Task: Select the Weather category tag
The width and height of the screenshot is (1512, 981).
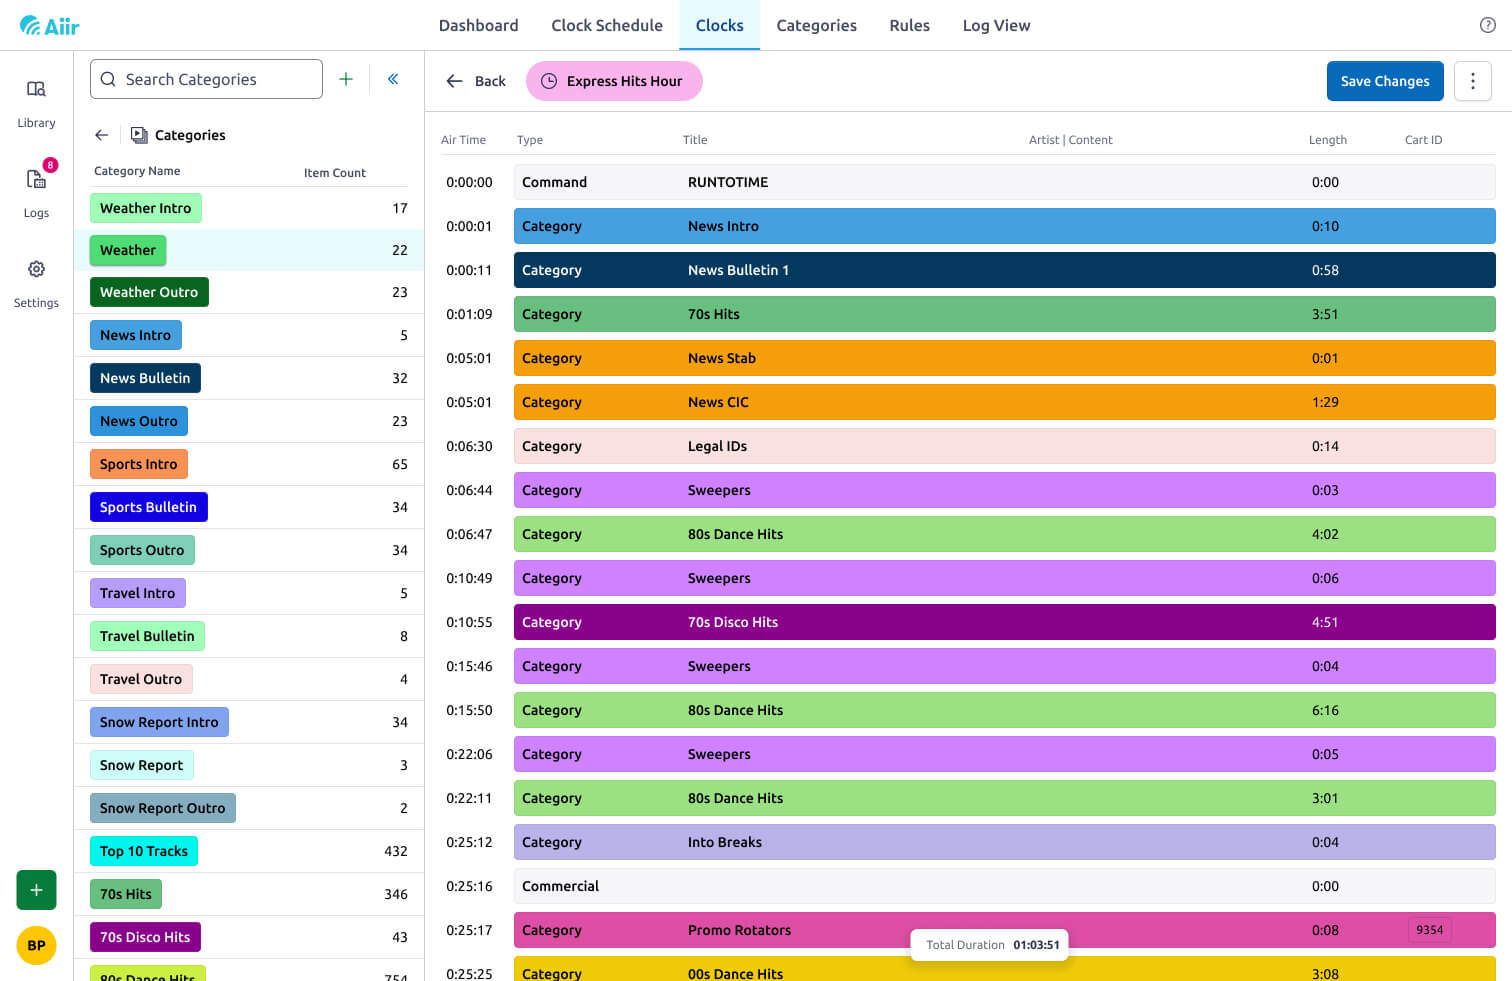Action: coord(128,250)
